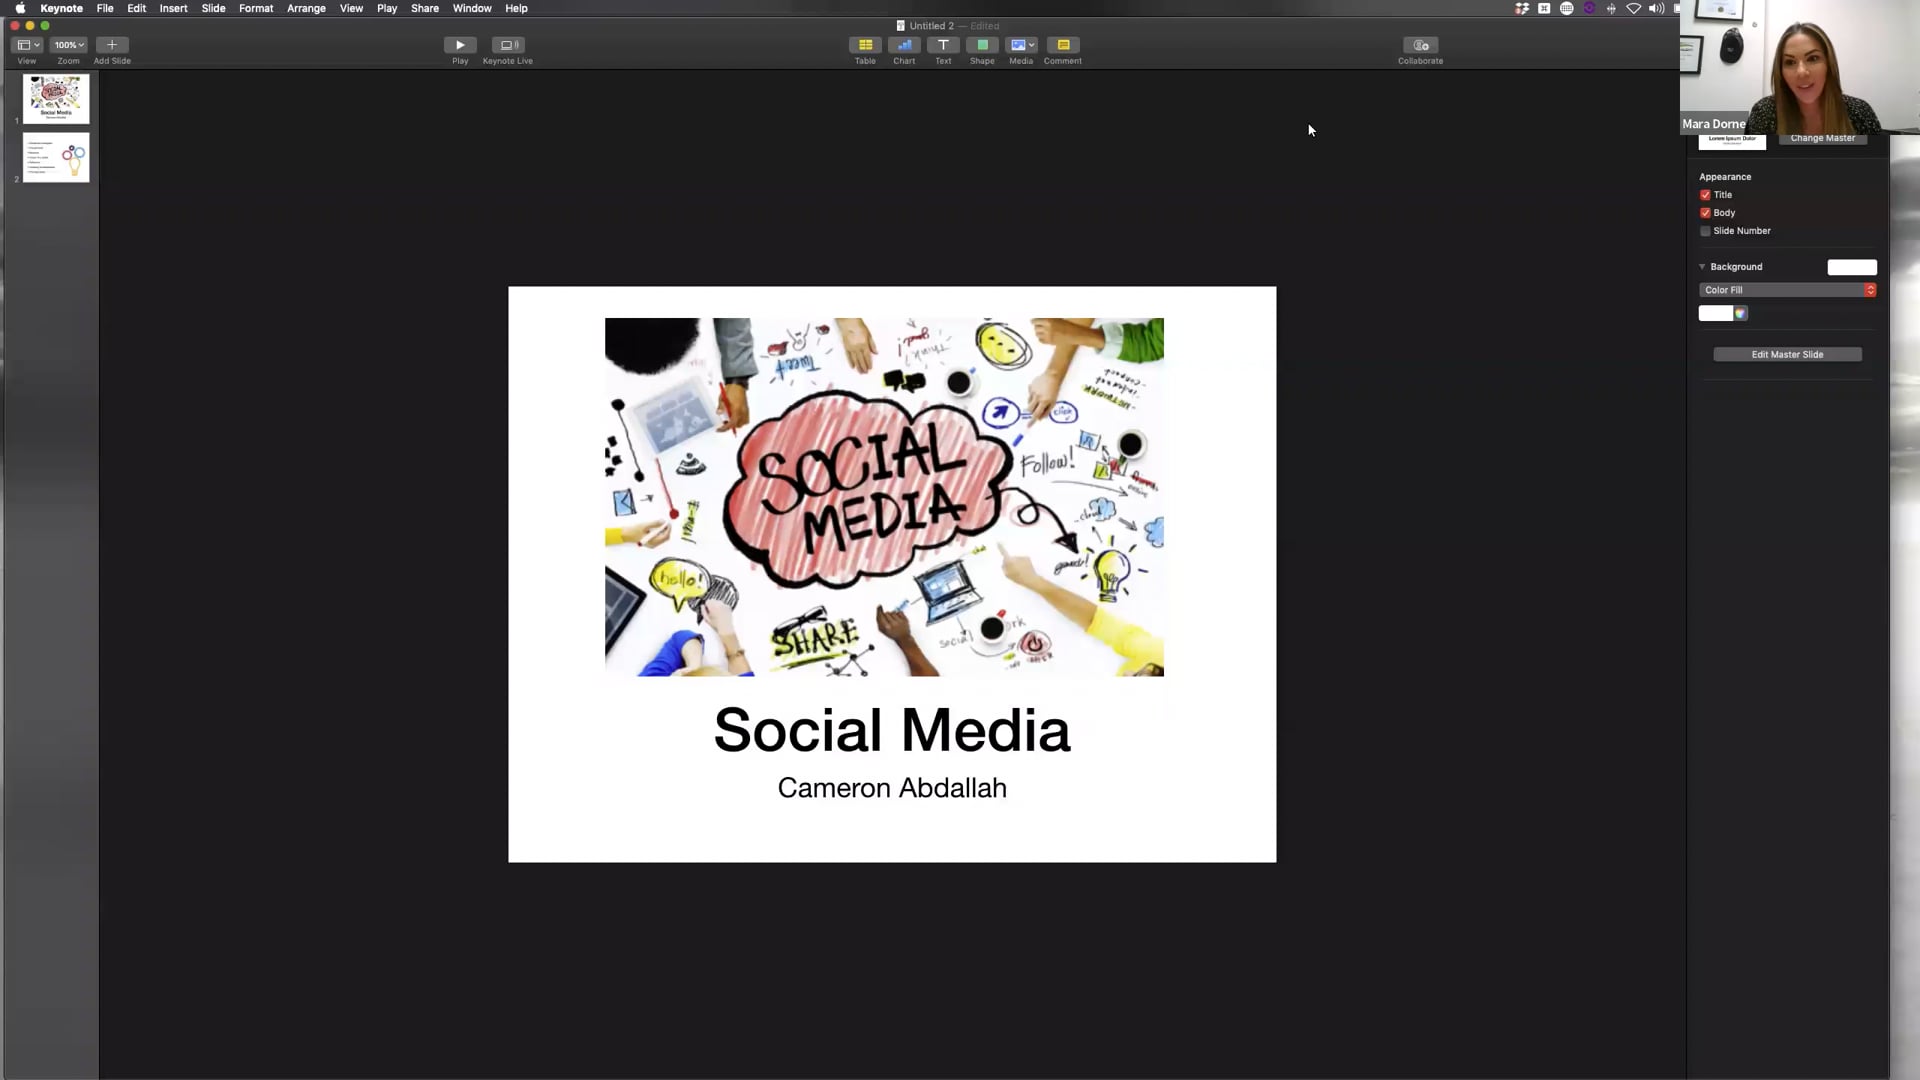Add a Comment to the slide
Screen dimensions: 1920x1080
pyautogui.click(x=1062, y=45)
